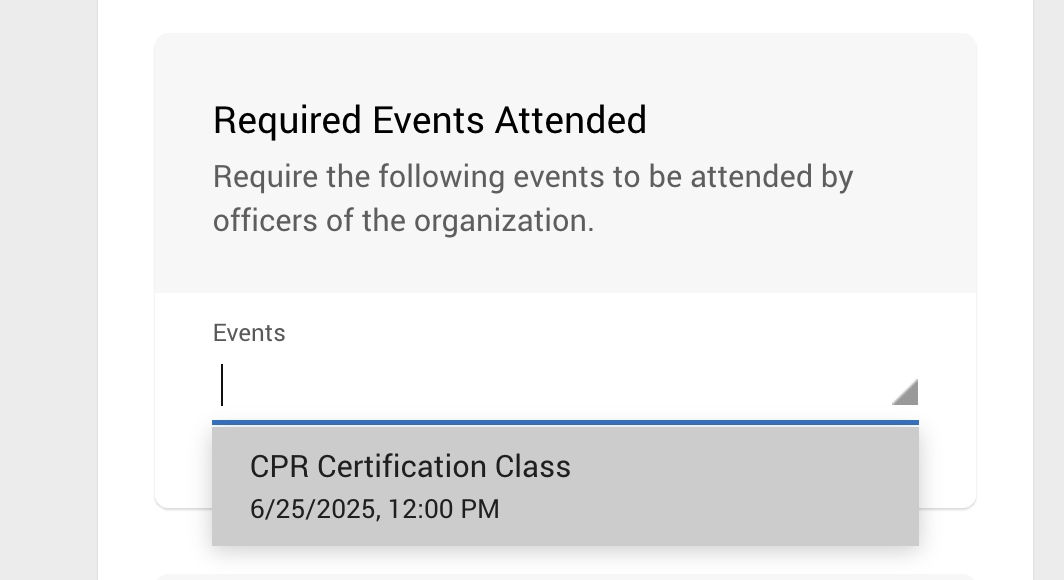
Task: Click the officers requirement description text
Action: point(533,199)
